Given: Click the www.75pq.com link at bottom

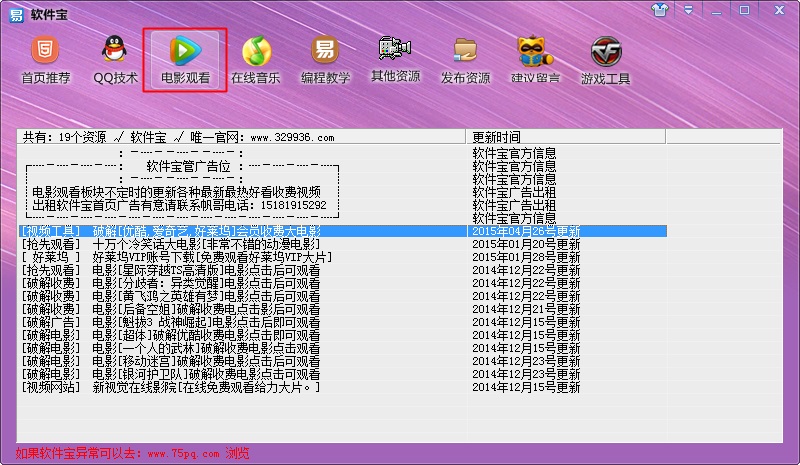Looking at the screenshot, I should click(x=184, y=453).
